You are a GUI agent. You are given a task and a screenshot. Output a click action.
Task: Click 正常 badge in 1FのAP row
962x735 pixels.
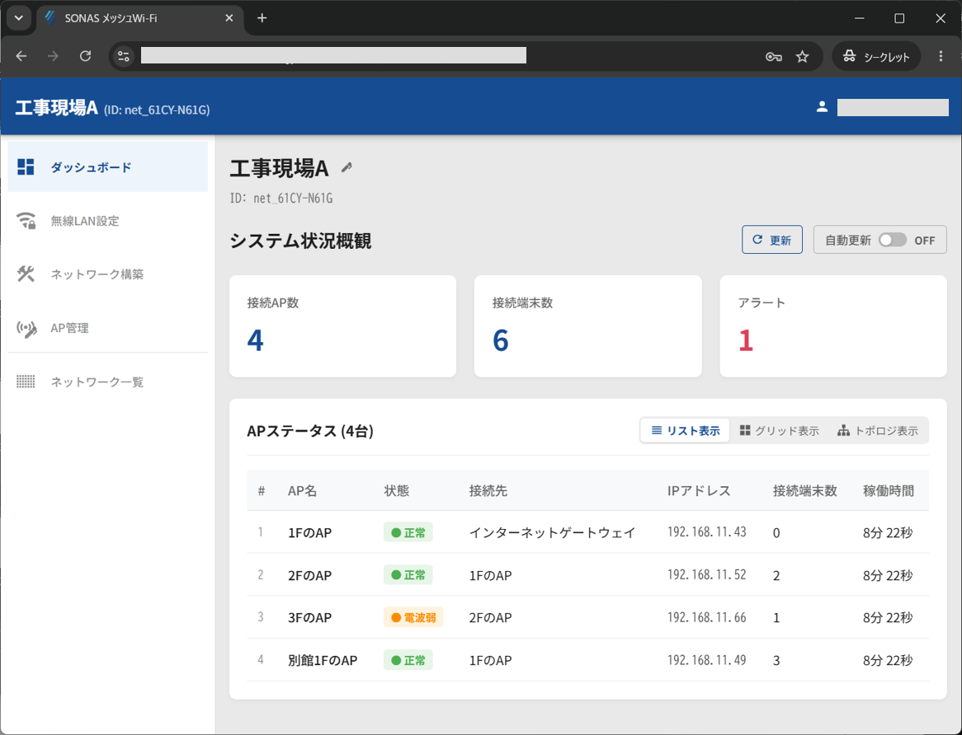tap(408, 533)
